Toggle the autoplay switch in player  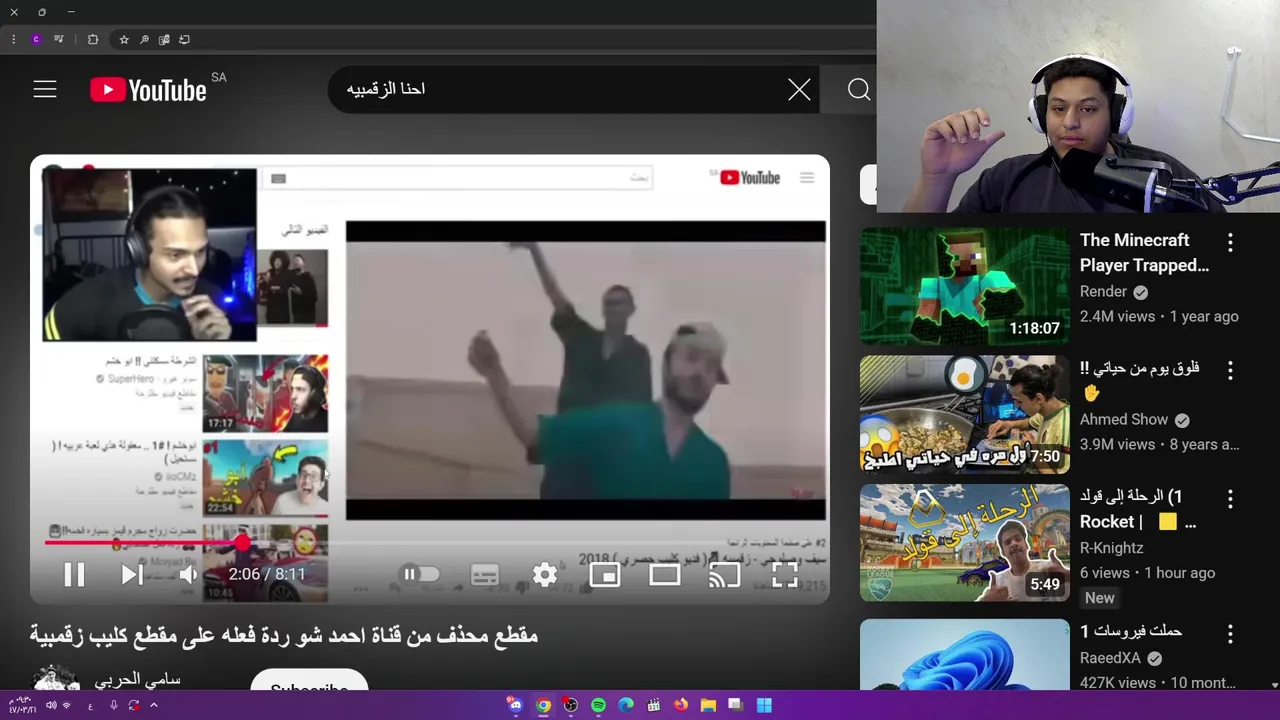[421, 574]
